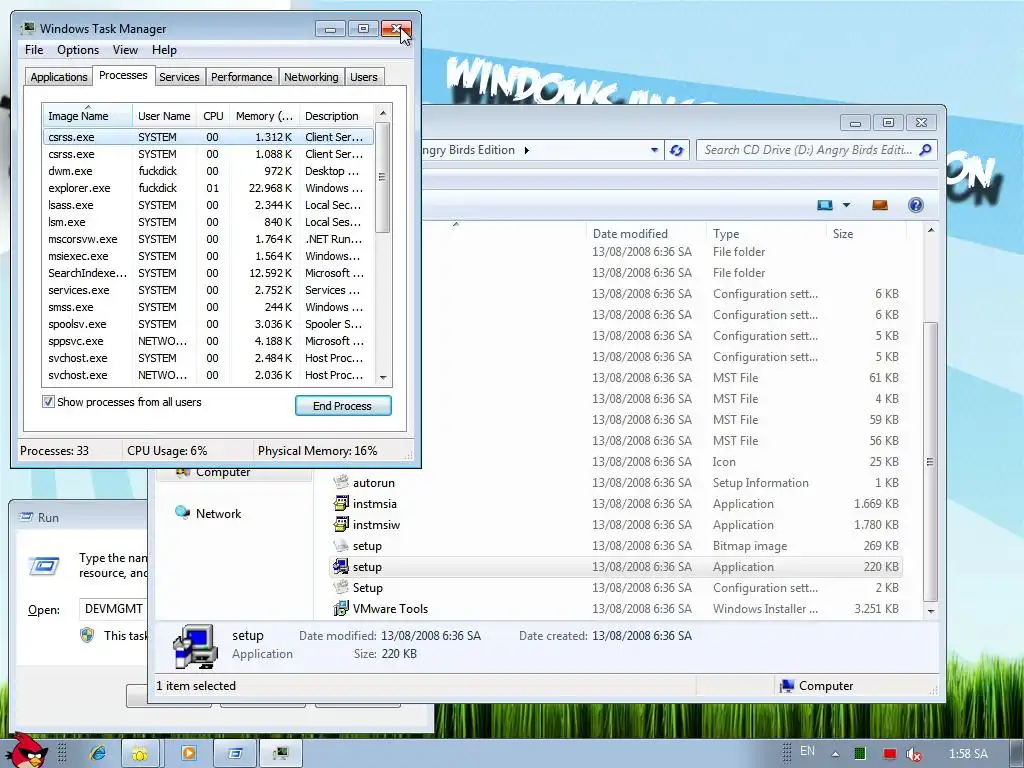Switch to the Performance tab

click(241, 77)
